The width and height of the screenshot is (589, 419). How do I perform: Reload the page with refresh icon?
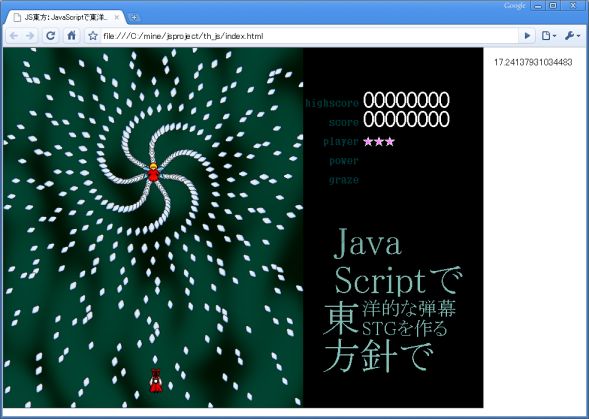(50, 36)
